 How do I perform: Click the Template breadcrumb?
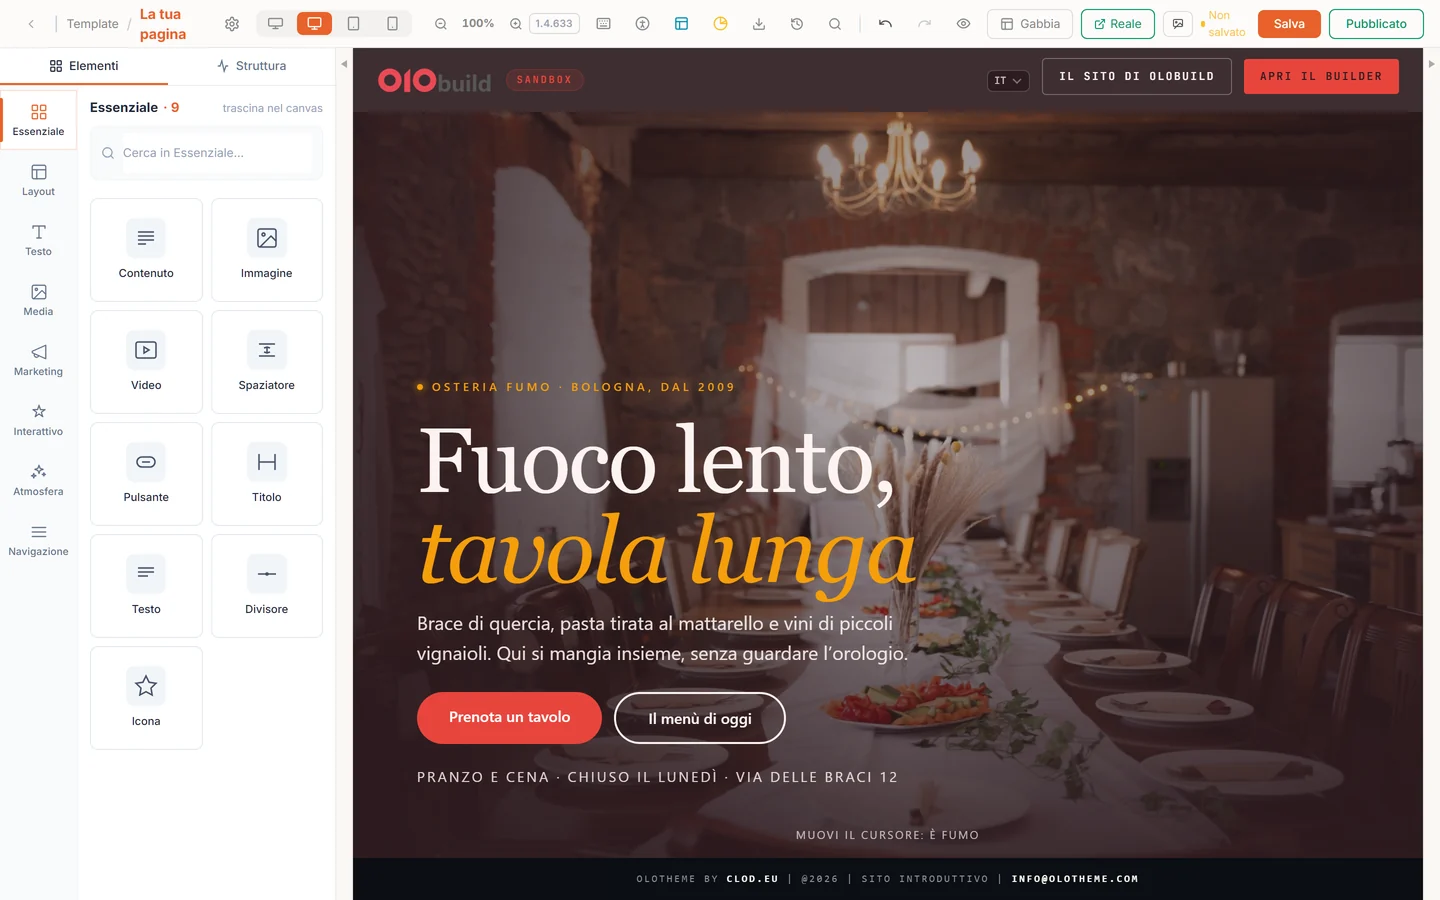(x=92, y=24)
